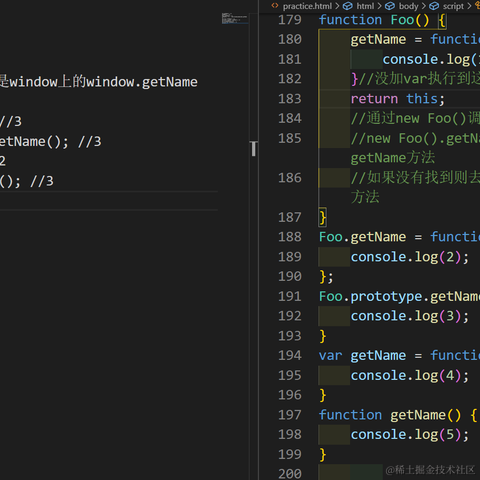Image resolution: width=480 pixels, height=480 pixels.
Task: Click 'console.log(5);' on line 198
Action: 410,435
